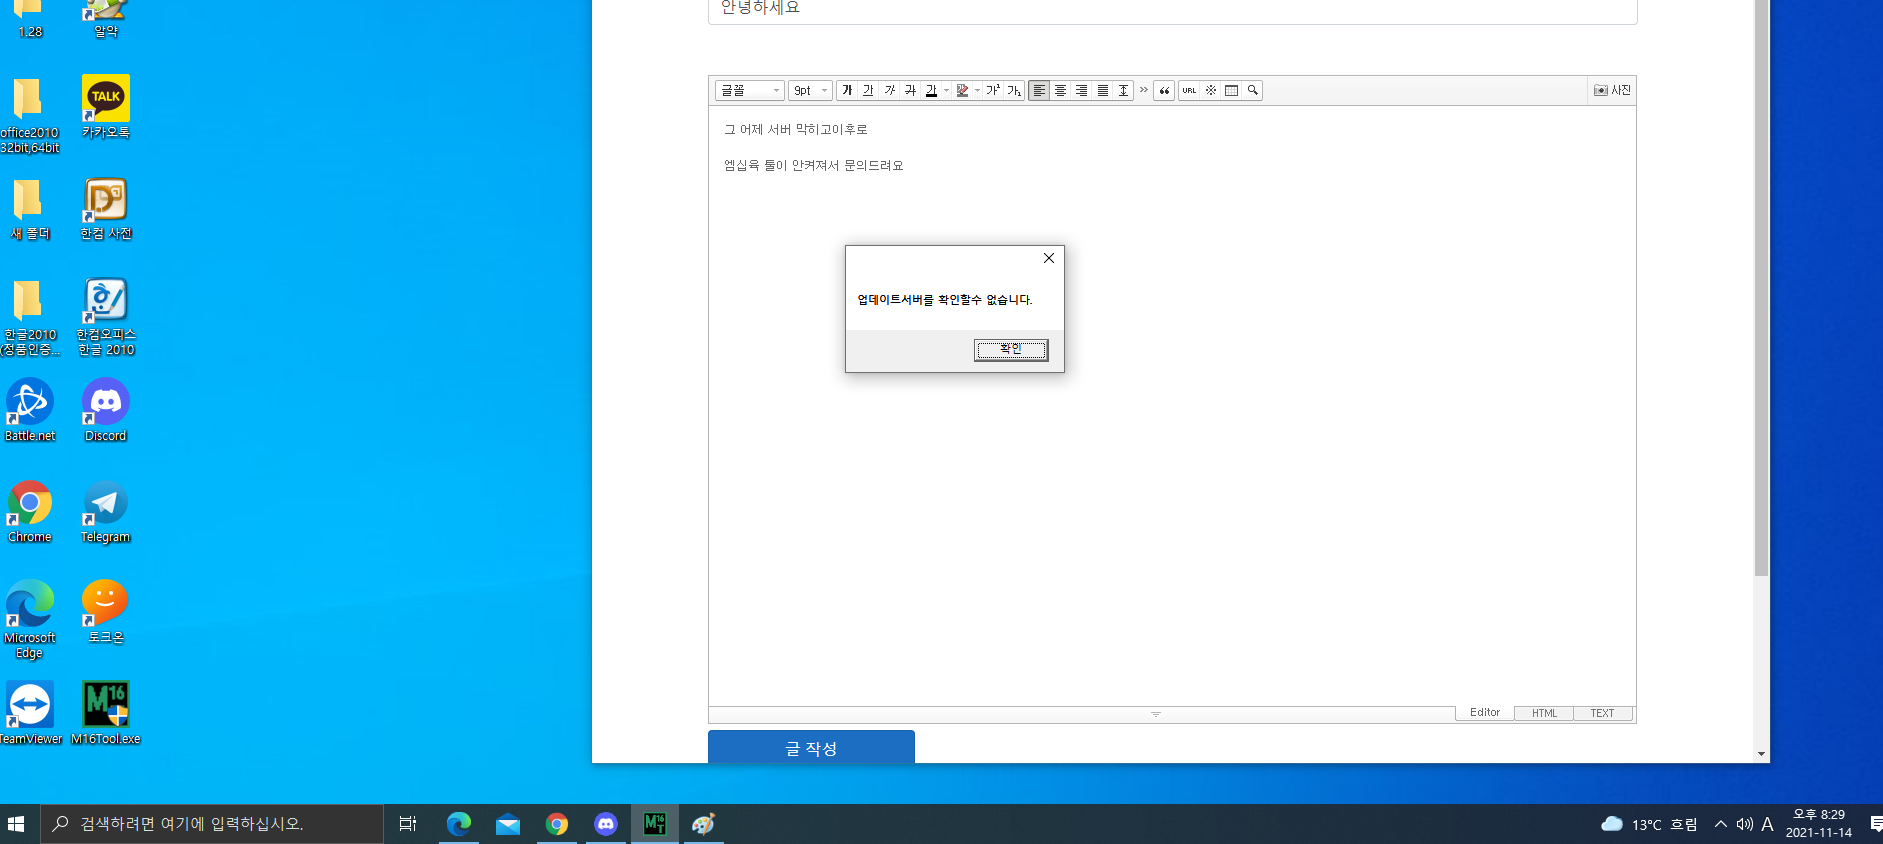Open the font family dropdown
This screenshot has height=844, width=1883.
click(x=749, y=91)
